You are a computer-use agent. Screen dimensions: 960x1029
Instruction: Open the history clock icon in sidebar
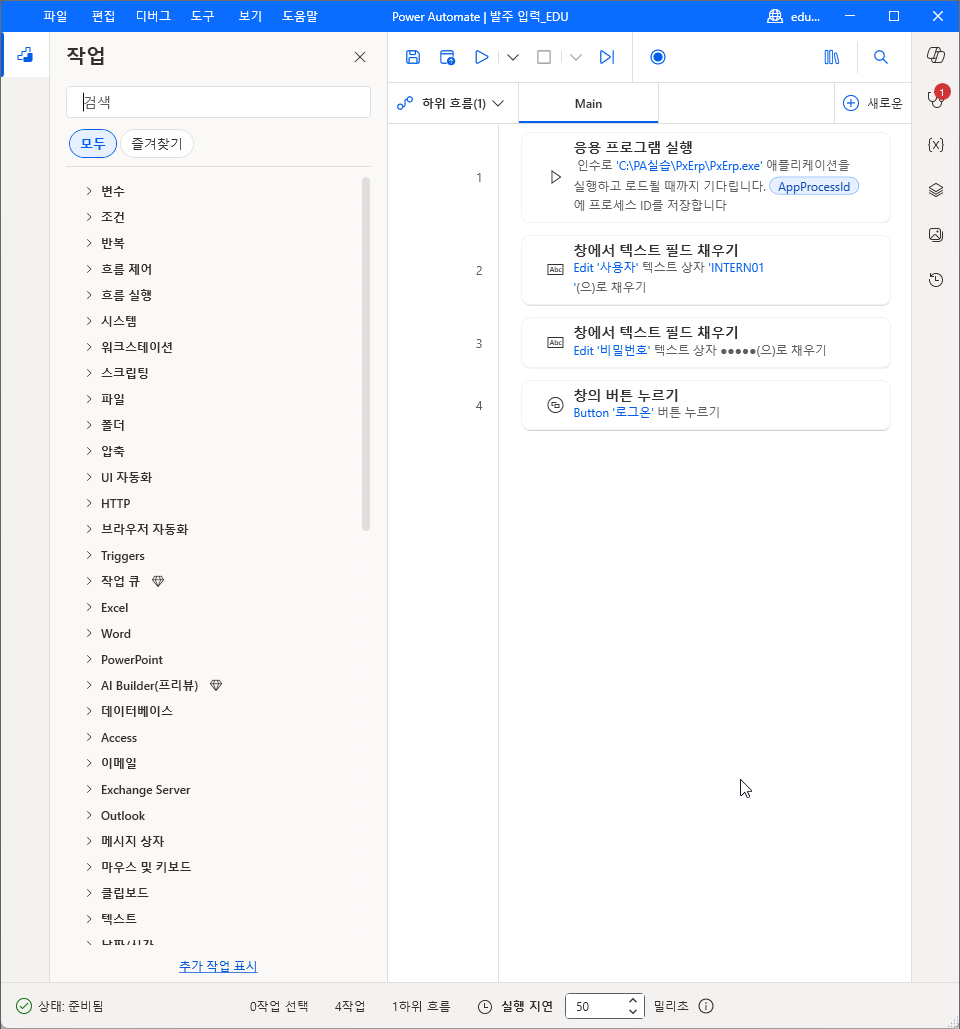936,280
